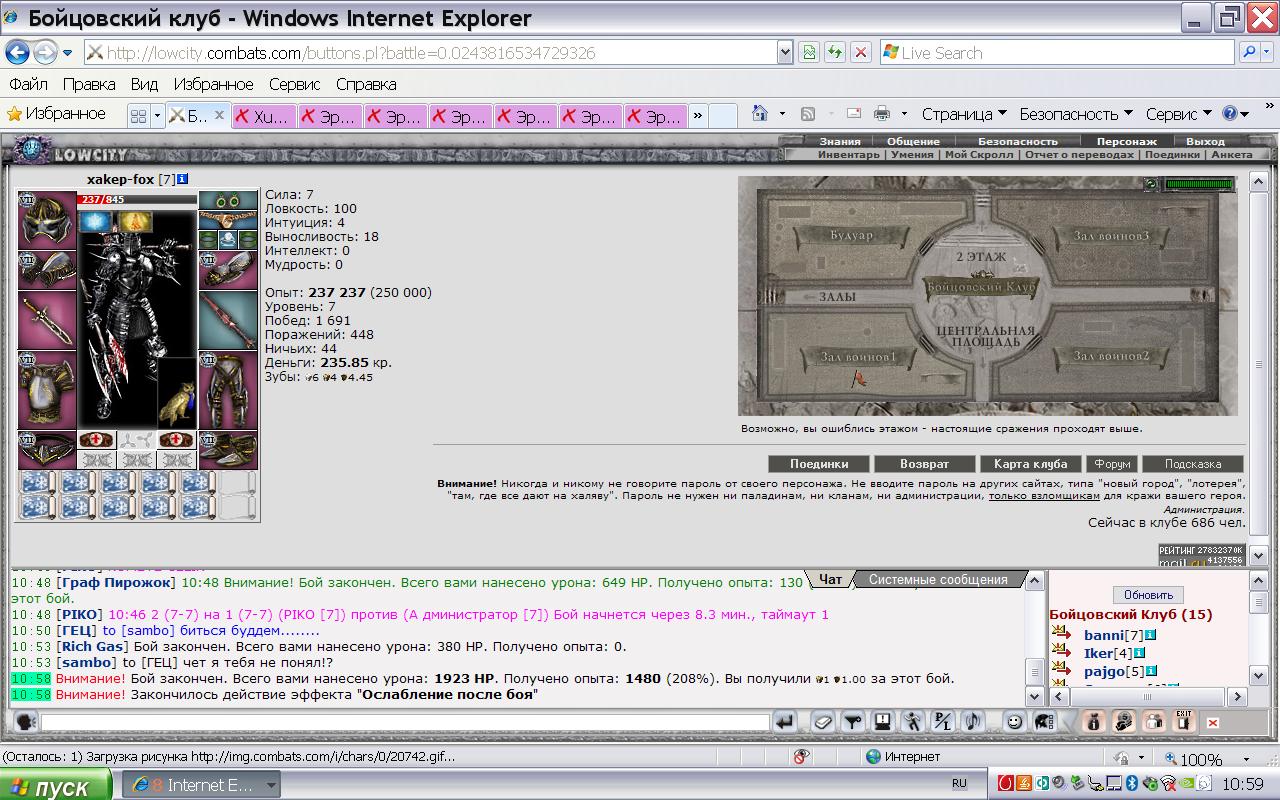Click the Поединки button
This screenshot has width=1280, height=800.
[818, 464]
